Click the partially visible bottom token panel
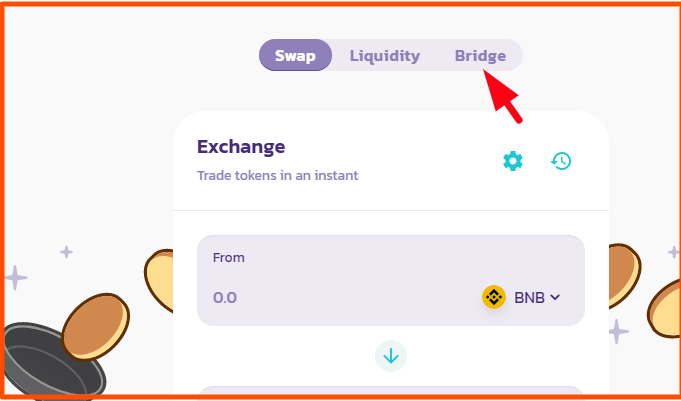The image size is (681, 401). point(391,391)
